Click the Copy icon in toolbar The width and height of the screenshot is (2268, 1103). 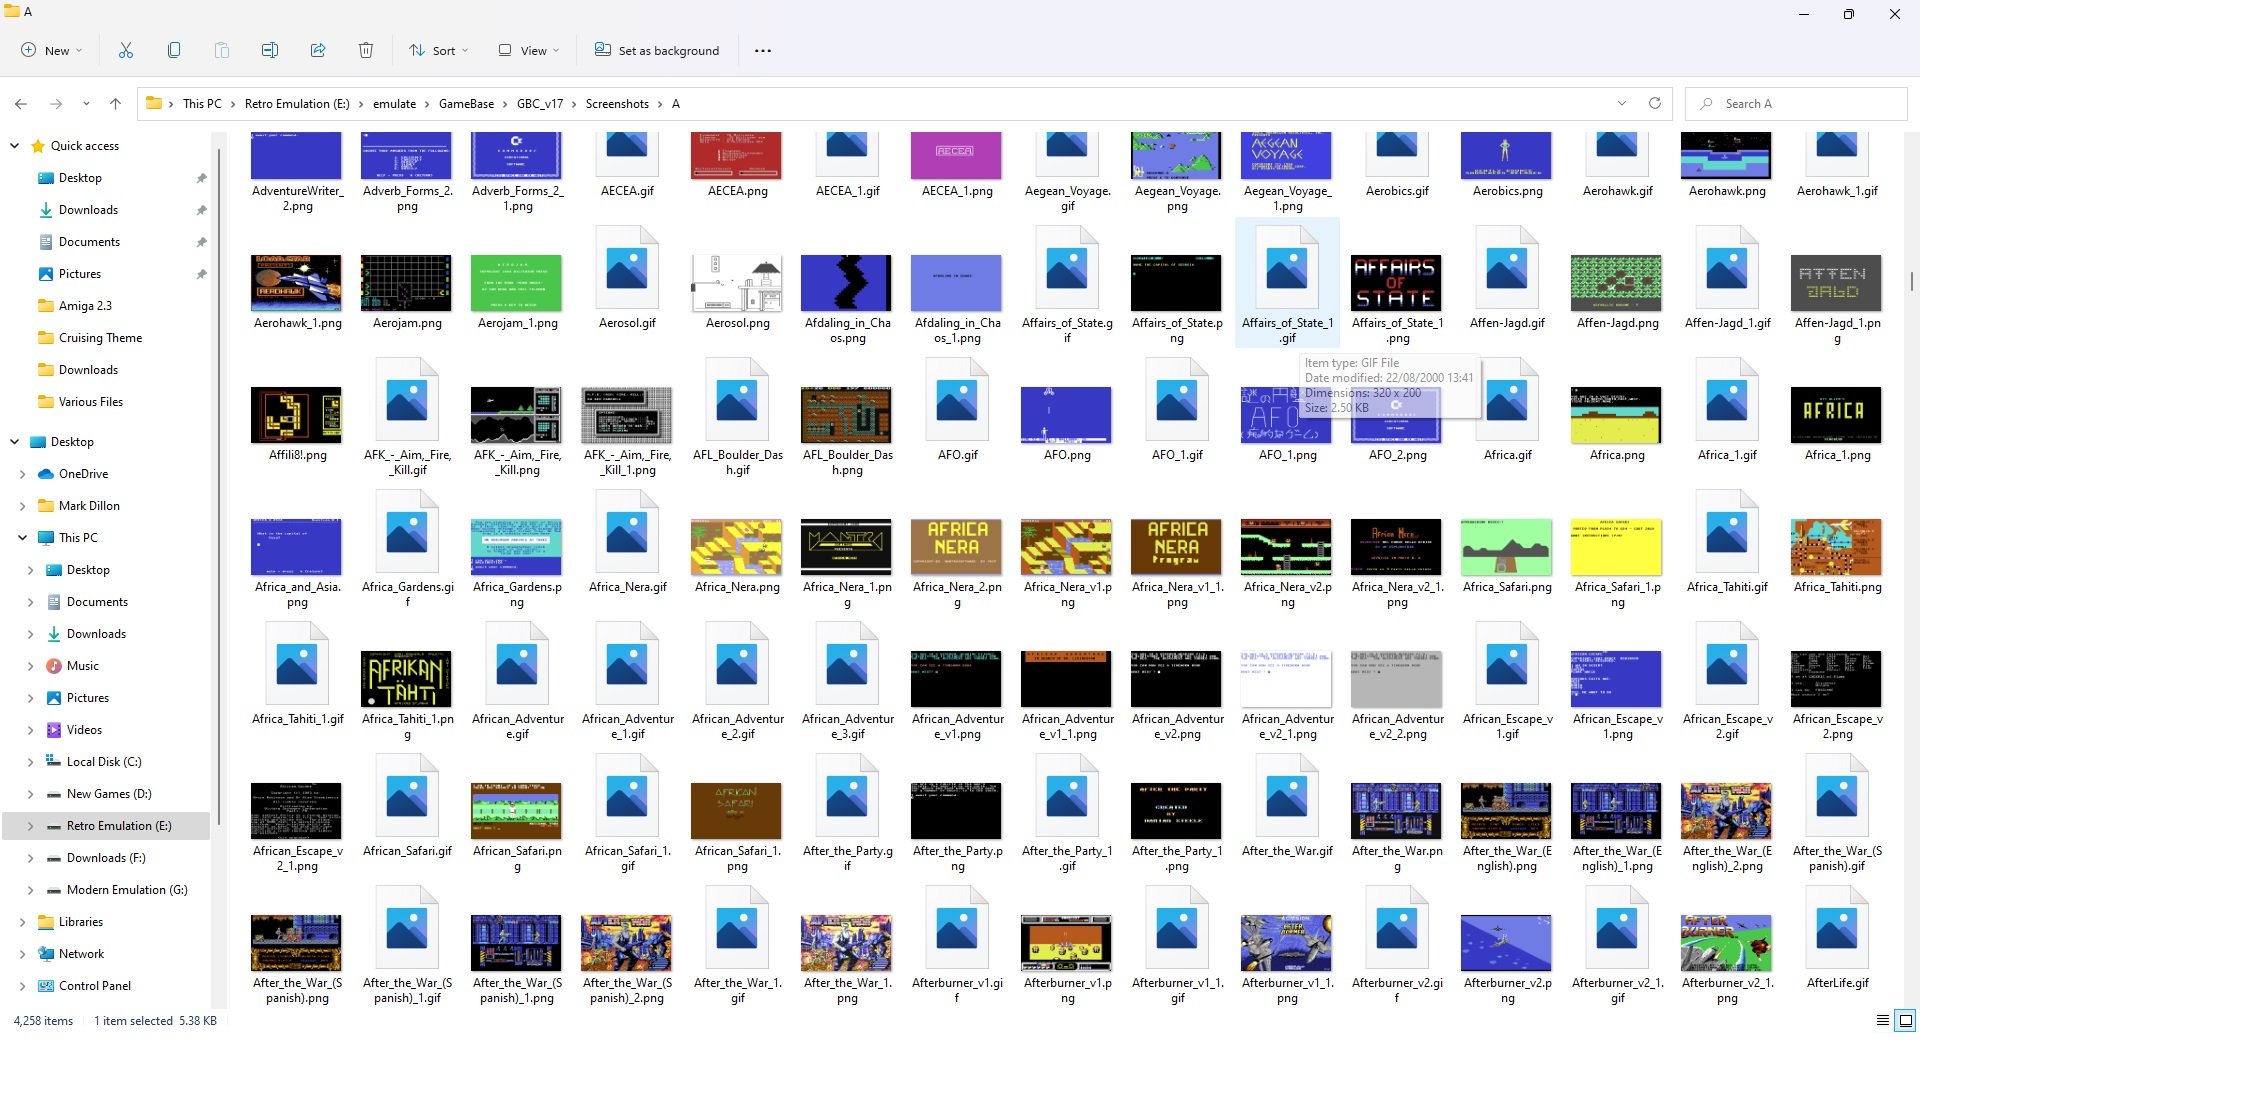174,50
